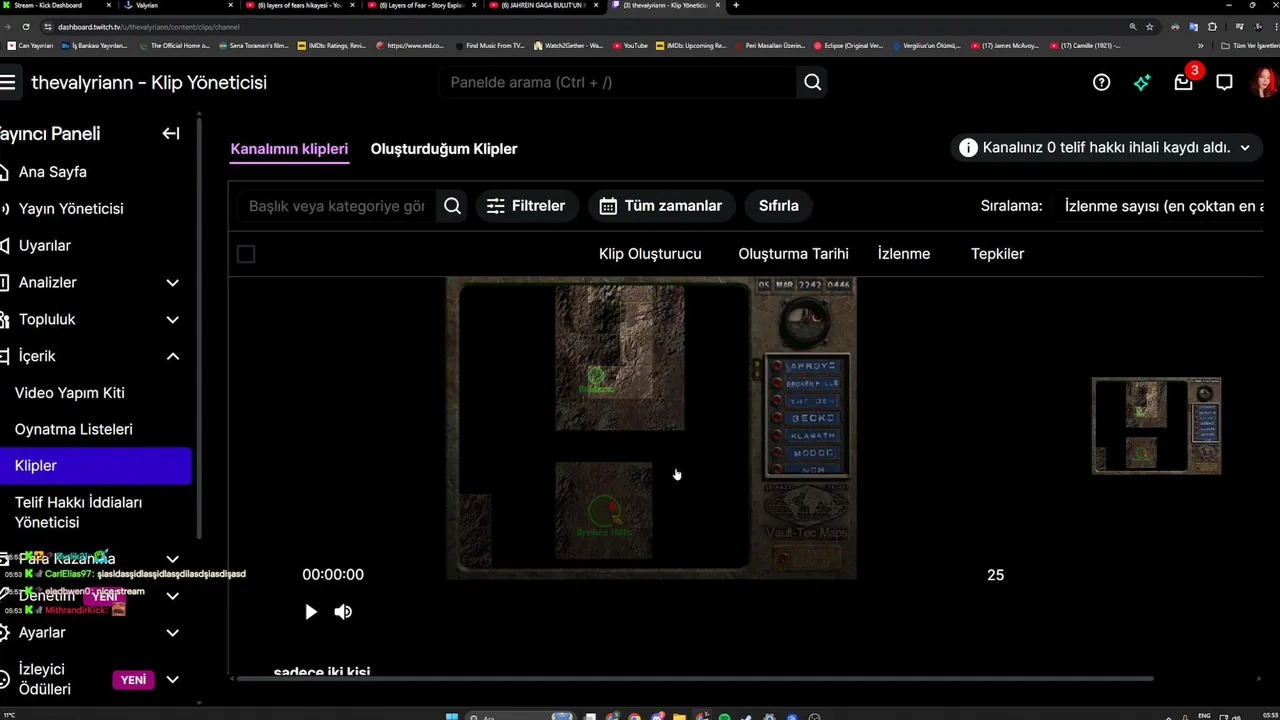Expand the Analizler sidebar section
The width and height of the screenshot is (1280, 720).
coord(172,283)
